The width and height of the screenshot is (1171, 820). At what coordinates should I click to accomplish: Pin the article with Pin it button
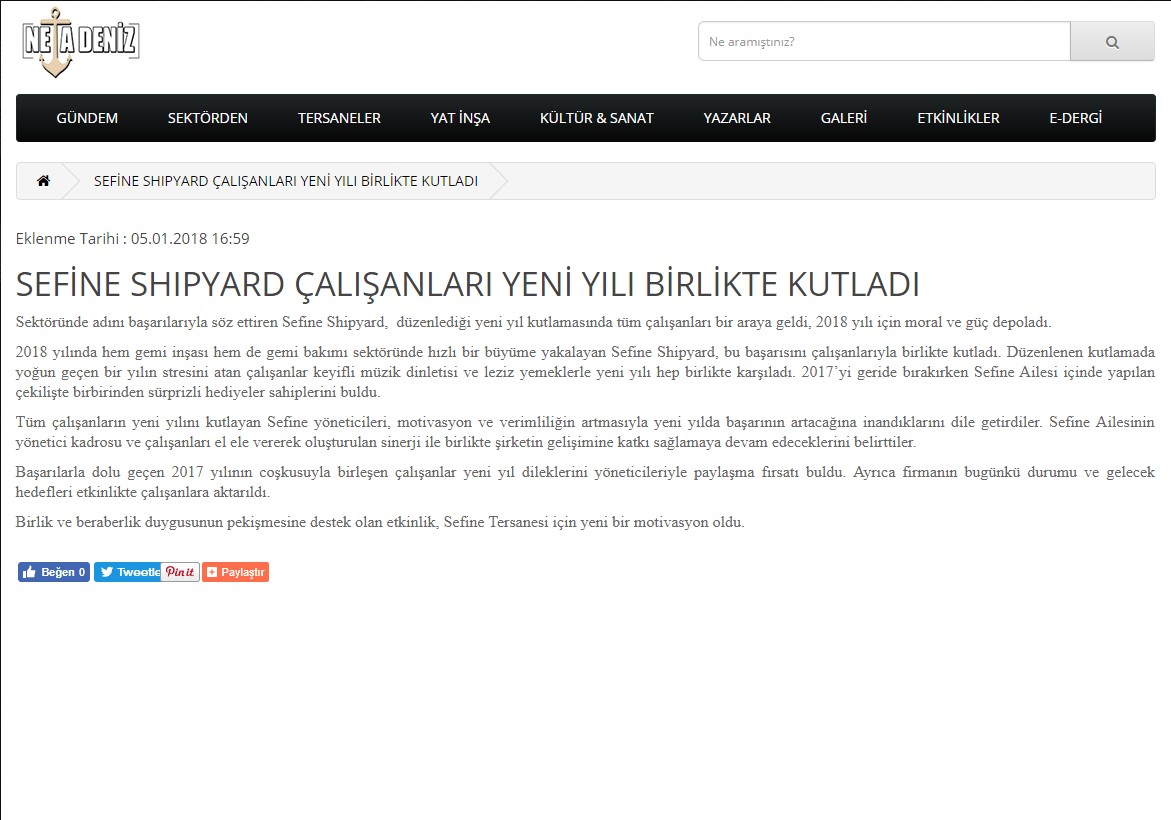180,572
